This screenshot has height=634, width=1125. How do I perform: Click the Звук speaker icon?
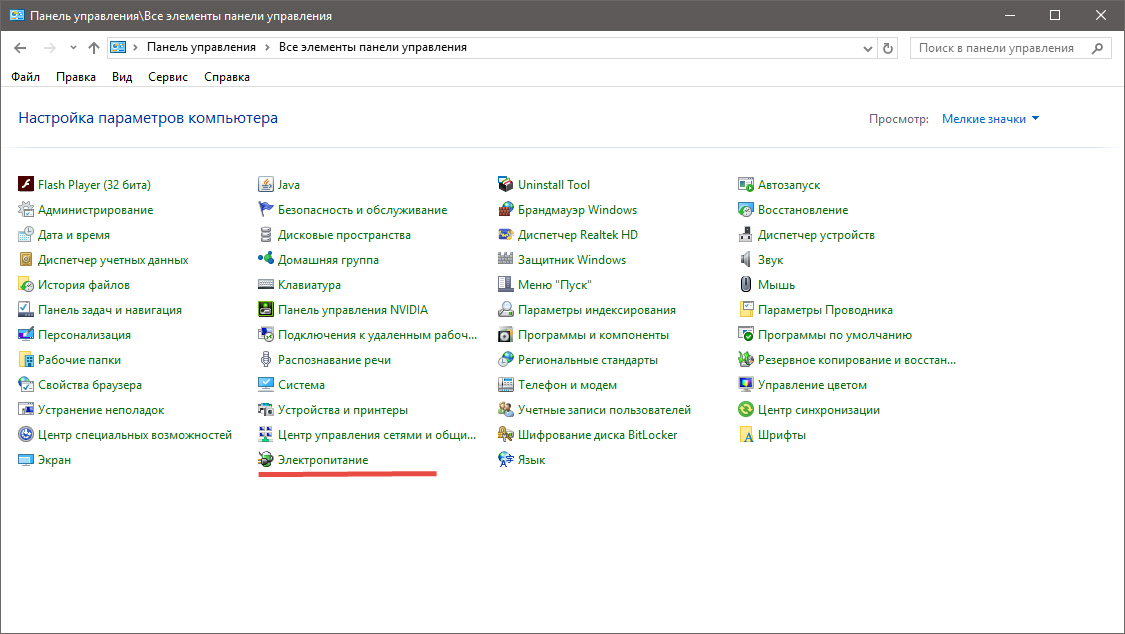click(x=745, y=259)
